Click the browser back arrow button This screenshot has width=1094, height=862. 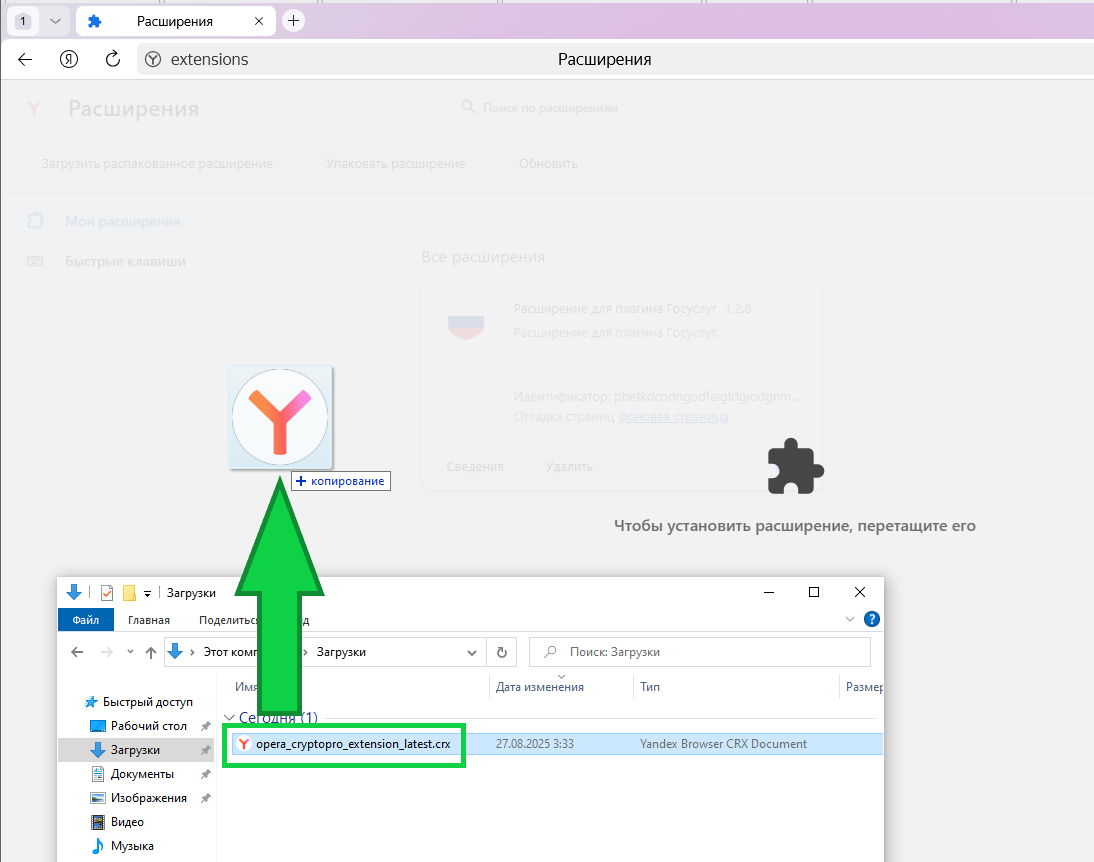click(x=25, y=59)
